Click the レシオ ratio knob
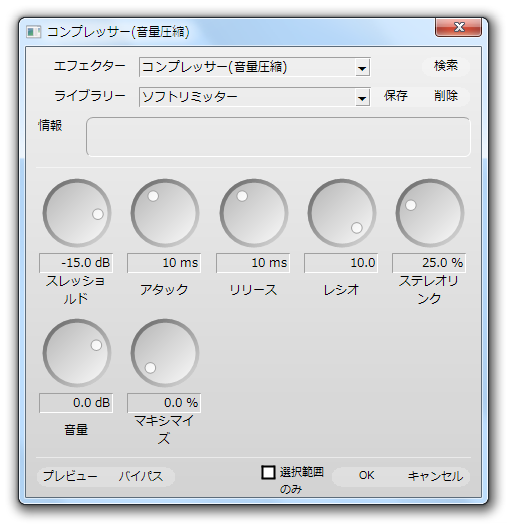 click(342, 213)
